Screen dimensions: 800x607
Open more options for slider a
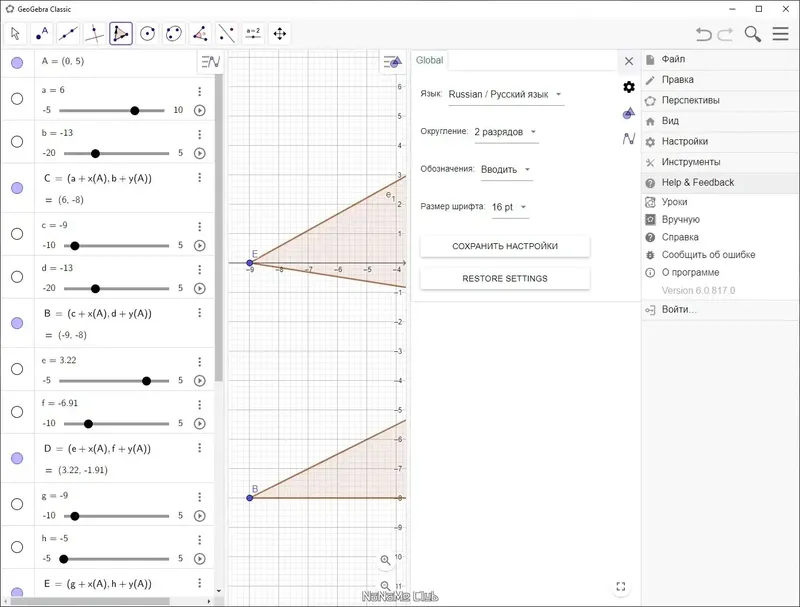[x=199, y=91]
